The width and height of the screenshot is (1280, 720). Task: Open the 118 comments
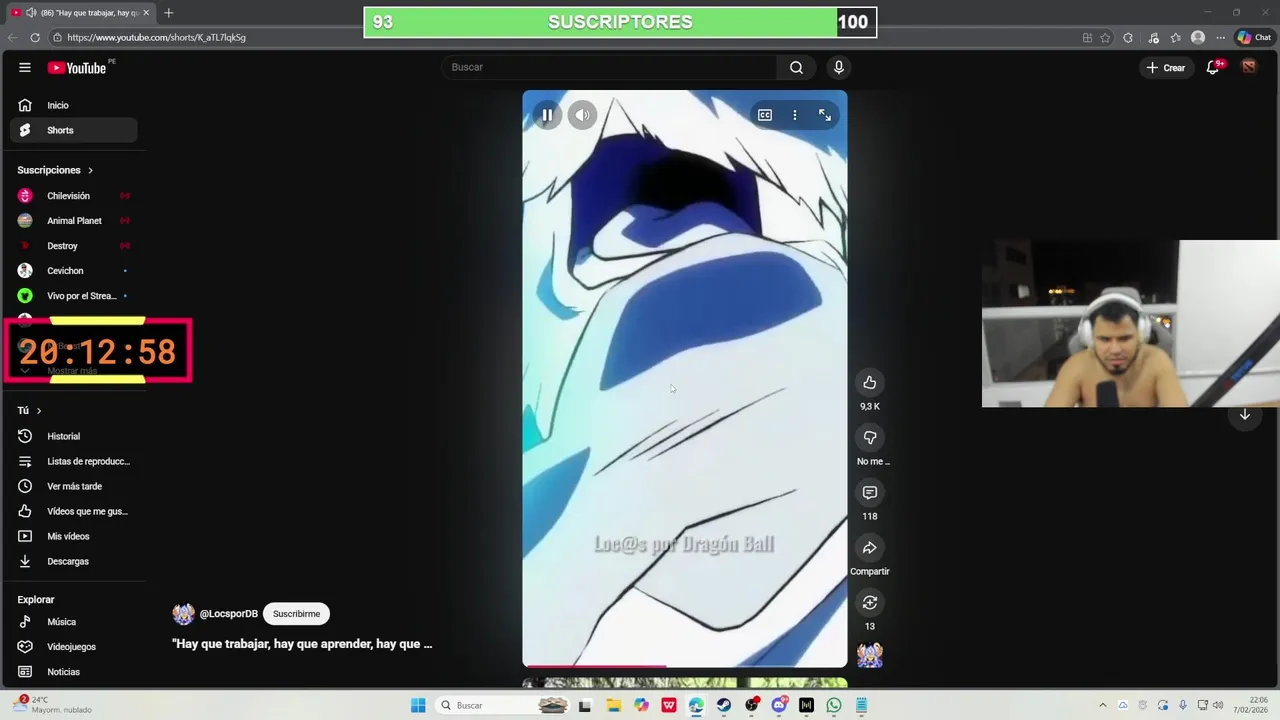point(870,492)
